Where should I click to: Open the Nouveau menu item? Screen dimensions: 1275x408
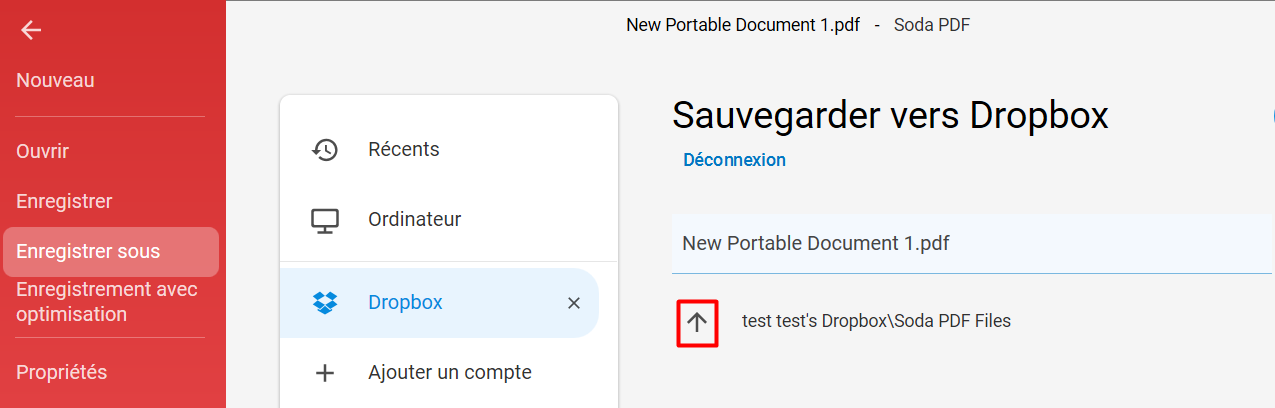point(55,81)
